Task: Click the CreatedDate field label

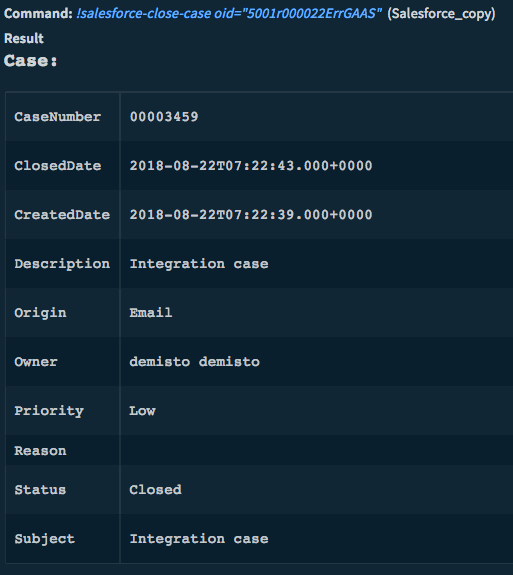Action: [62, 215]
